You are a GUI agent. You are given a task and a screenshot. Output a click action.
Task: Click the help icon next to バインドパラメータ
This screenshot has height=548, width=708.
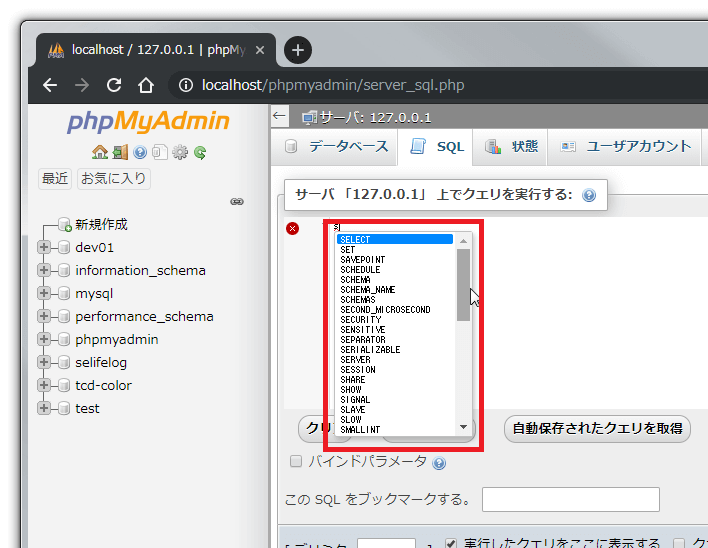coord(439,463)
